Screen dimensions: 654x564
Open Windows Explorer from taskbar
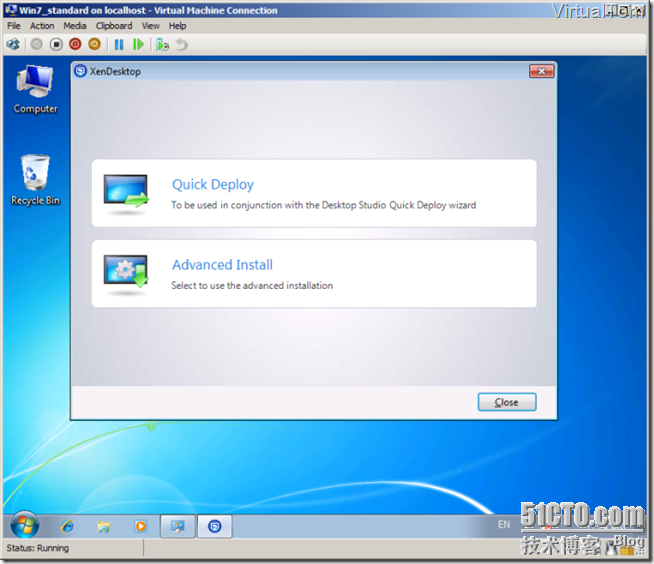click(104, 526)
